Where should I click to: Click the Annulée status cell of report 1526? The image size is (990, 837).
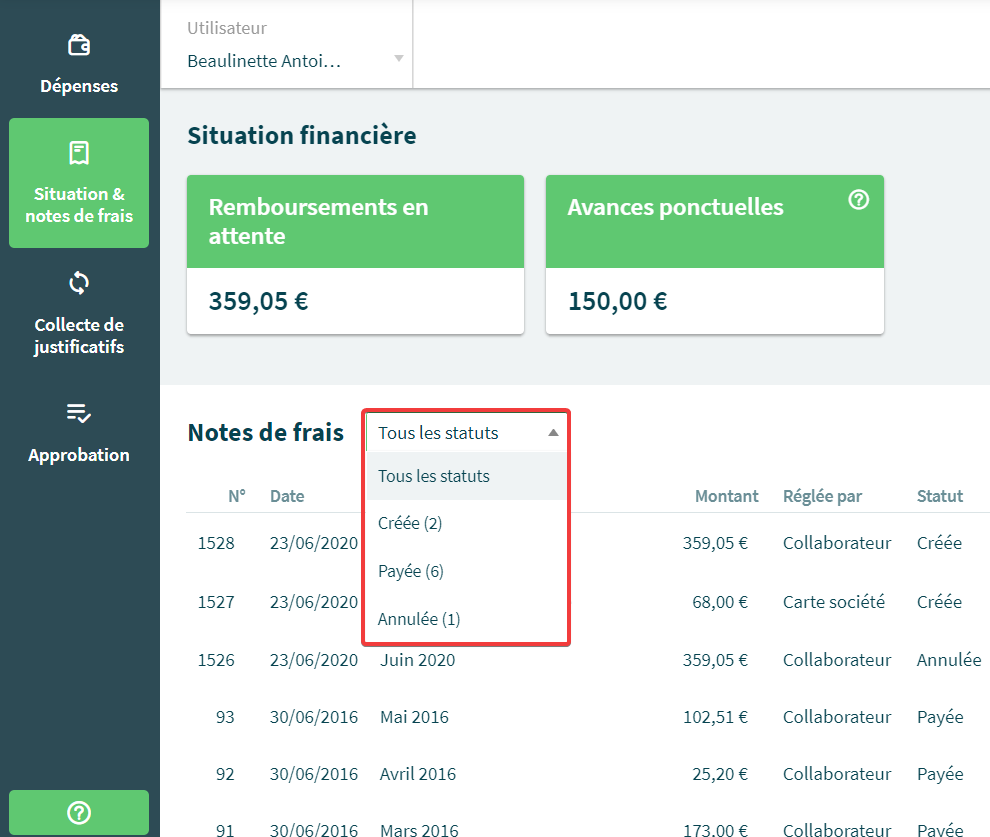[949, 660]
